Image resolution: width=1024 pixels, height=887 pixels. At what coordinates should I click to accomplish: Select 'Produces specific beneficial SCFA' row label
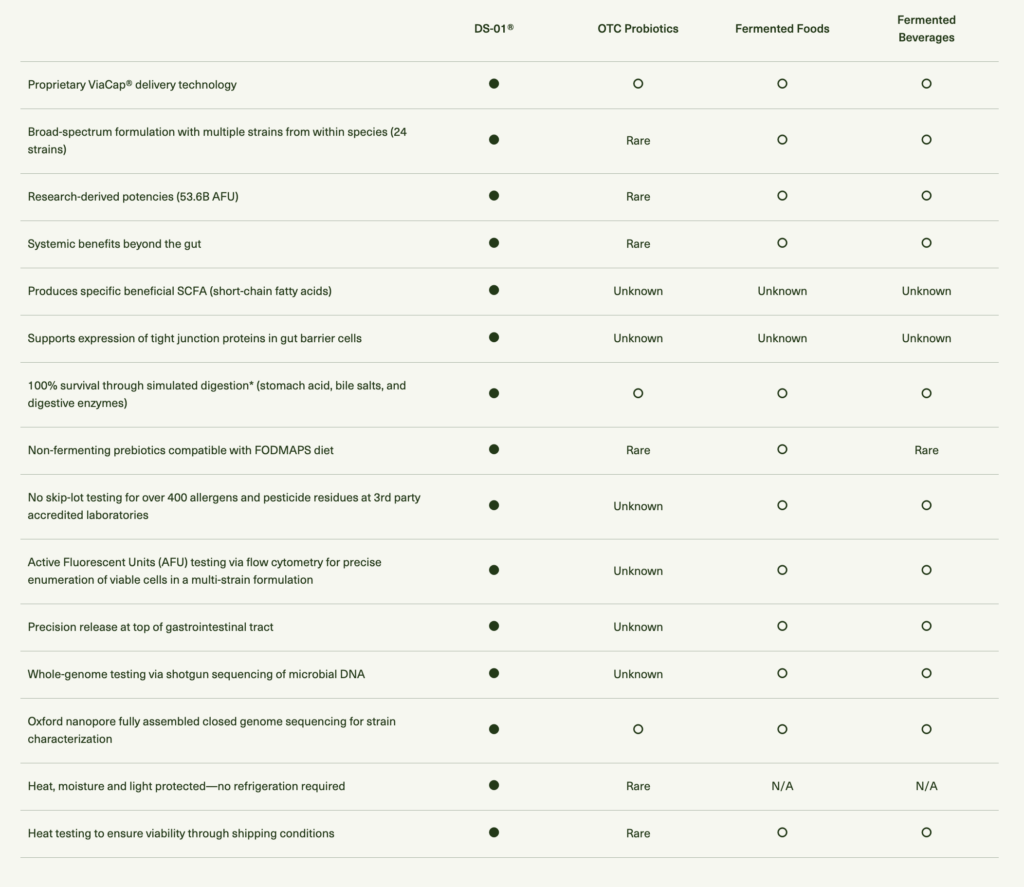pos(180,291)
